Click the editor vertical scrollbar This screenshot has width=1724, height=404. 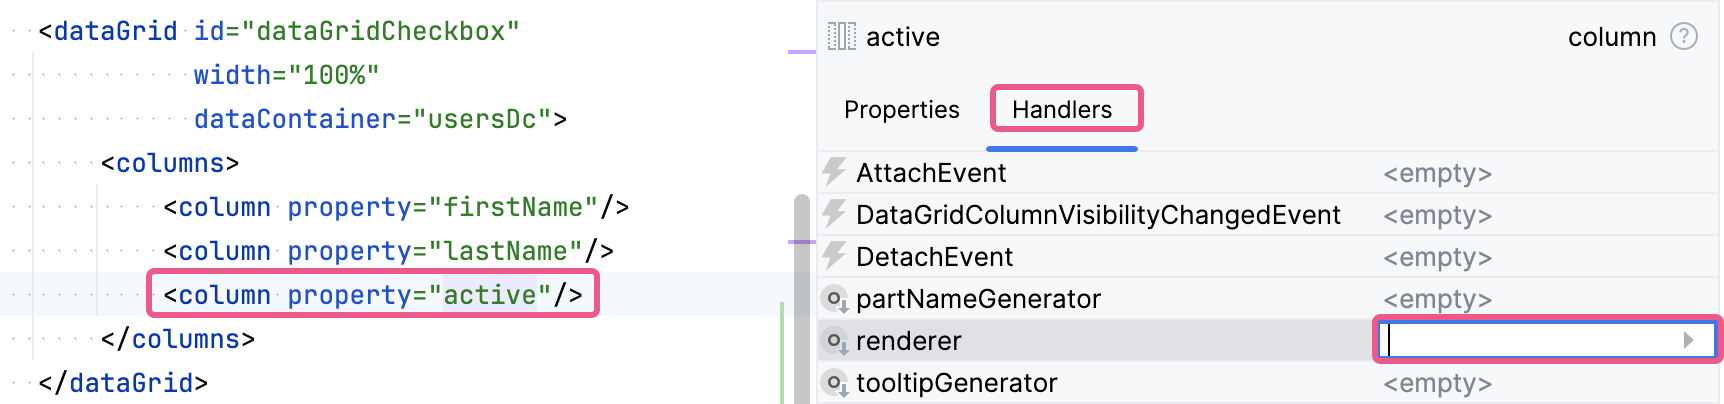(x=801, y=300)
